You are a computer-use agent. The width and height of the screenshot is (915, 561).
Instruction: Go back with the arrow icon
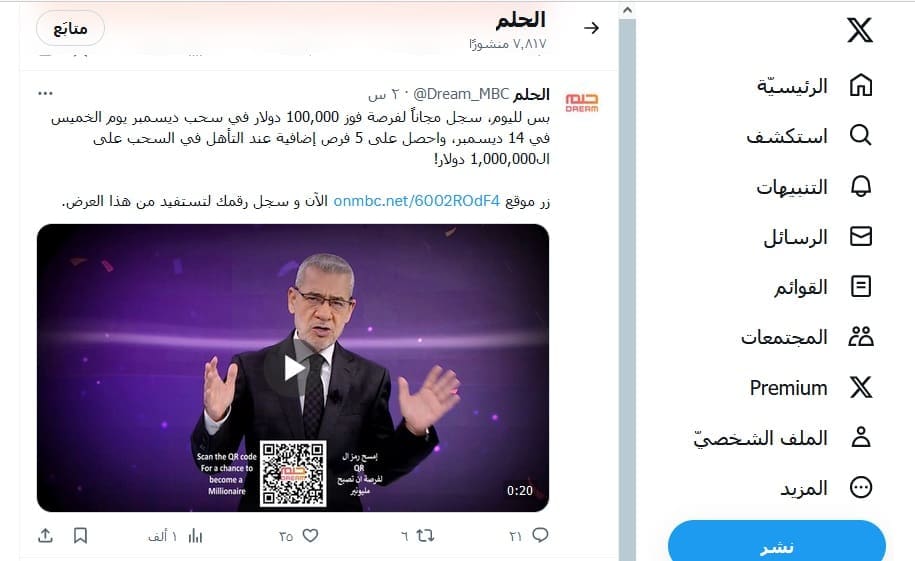tap(591, 28)
